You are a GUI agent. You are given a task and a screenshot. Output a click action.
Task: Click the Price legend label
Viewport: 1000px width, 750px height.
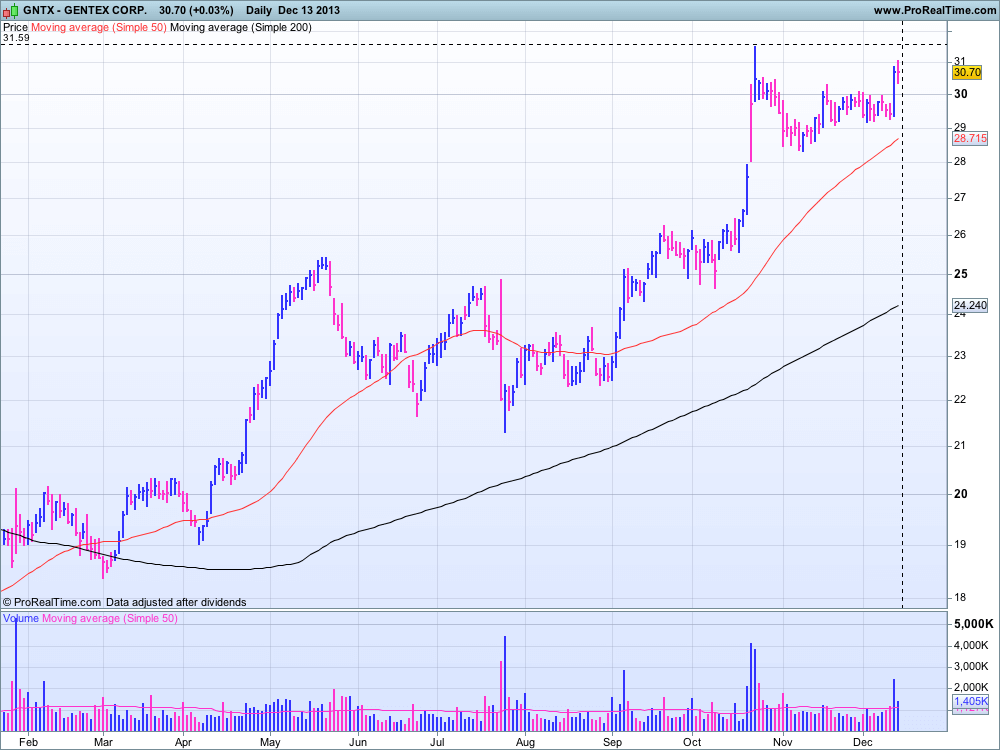15,27
